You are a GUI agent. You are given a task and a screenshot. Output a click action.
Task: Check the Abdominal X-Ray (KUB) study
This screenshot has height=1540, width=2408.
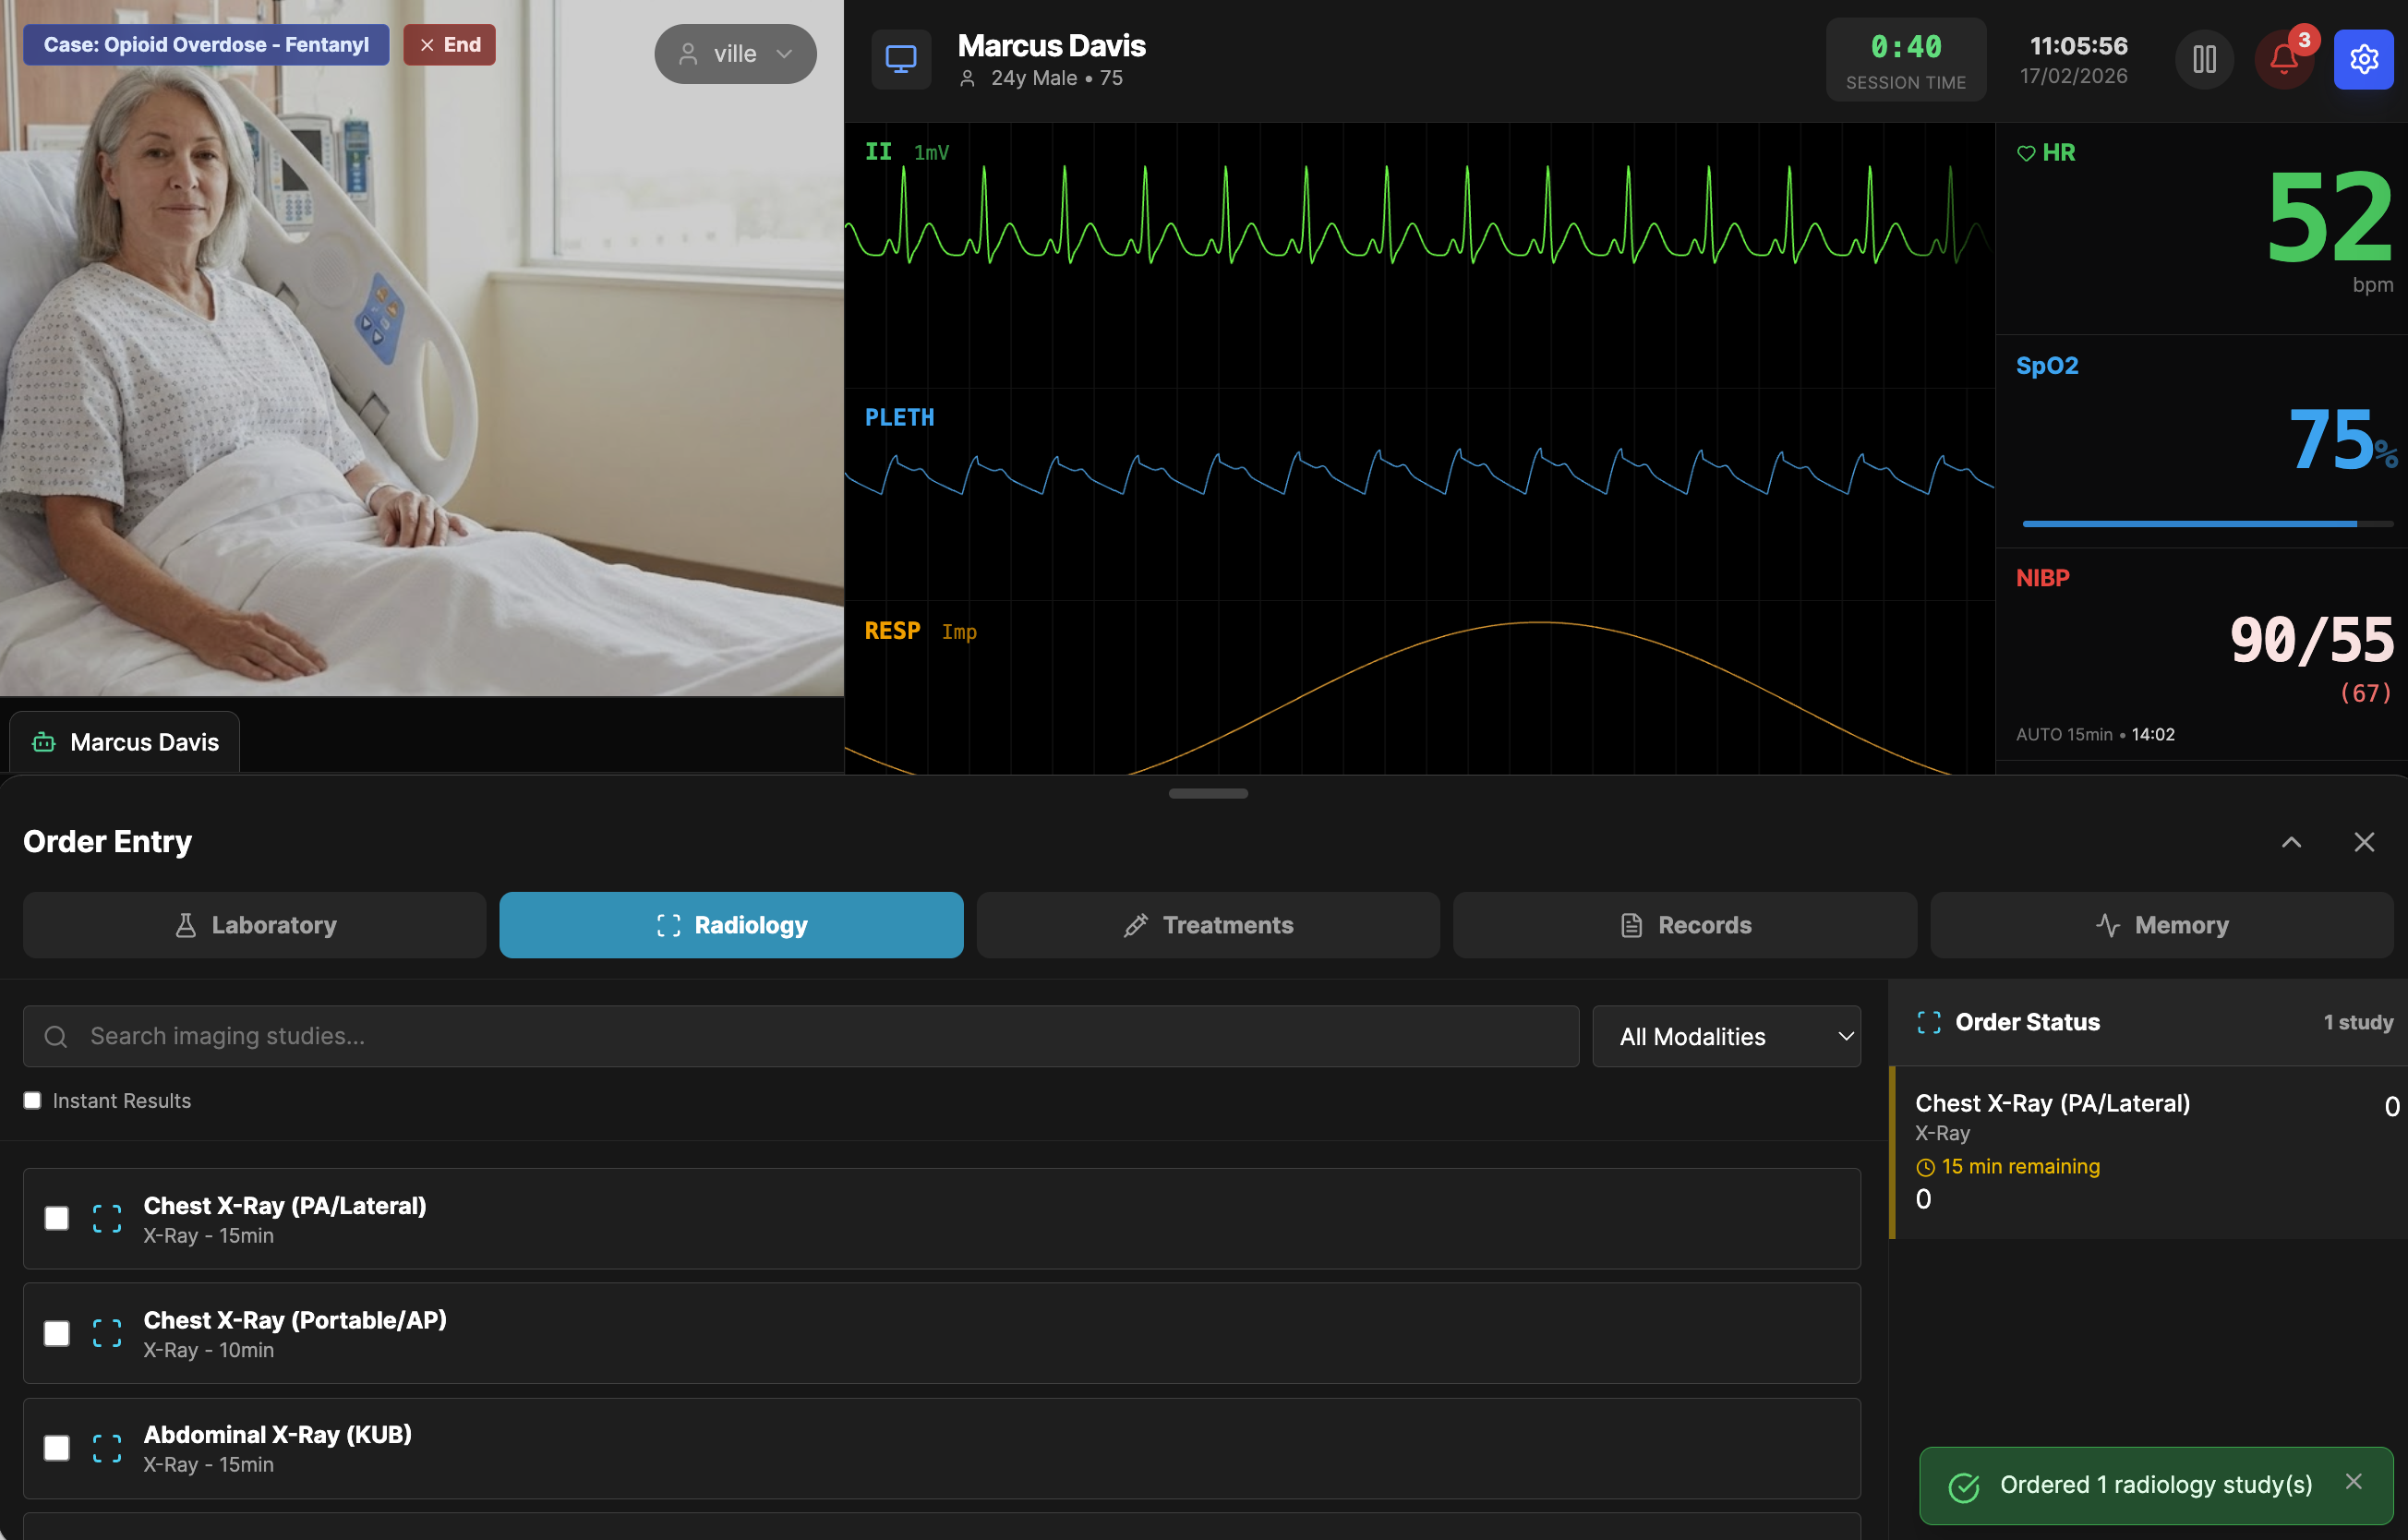click(x=57, y=1446)
